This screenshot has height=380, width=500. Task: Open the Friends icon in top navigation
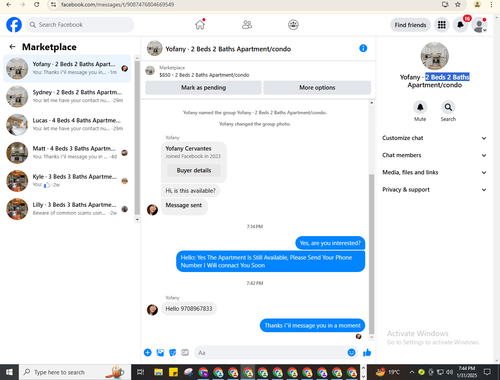pyautogui.click(x=247, y=25)
